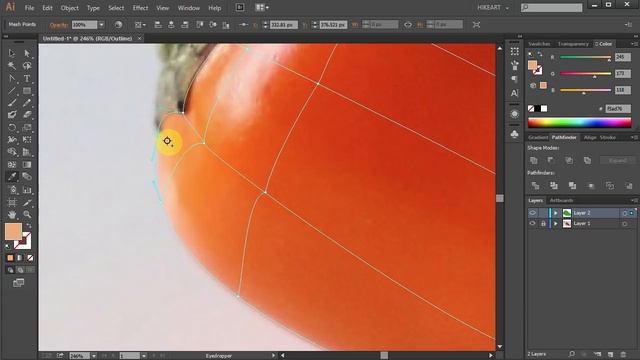Image resolution: width=640 pixels, height=360 pixels.
Task: Switch to the Transparency tab
Action: pos(573,44)
